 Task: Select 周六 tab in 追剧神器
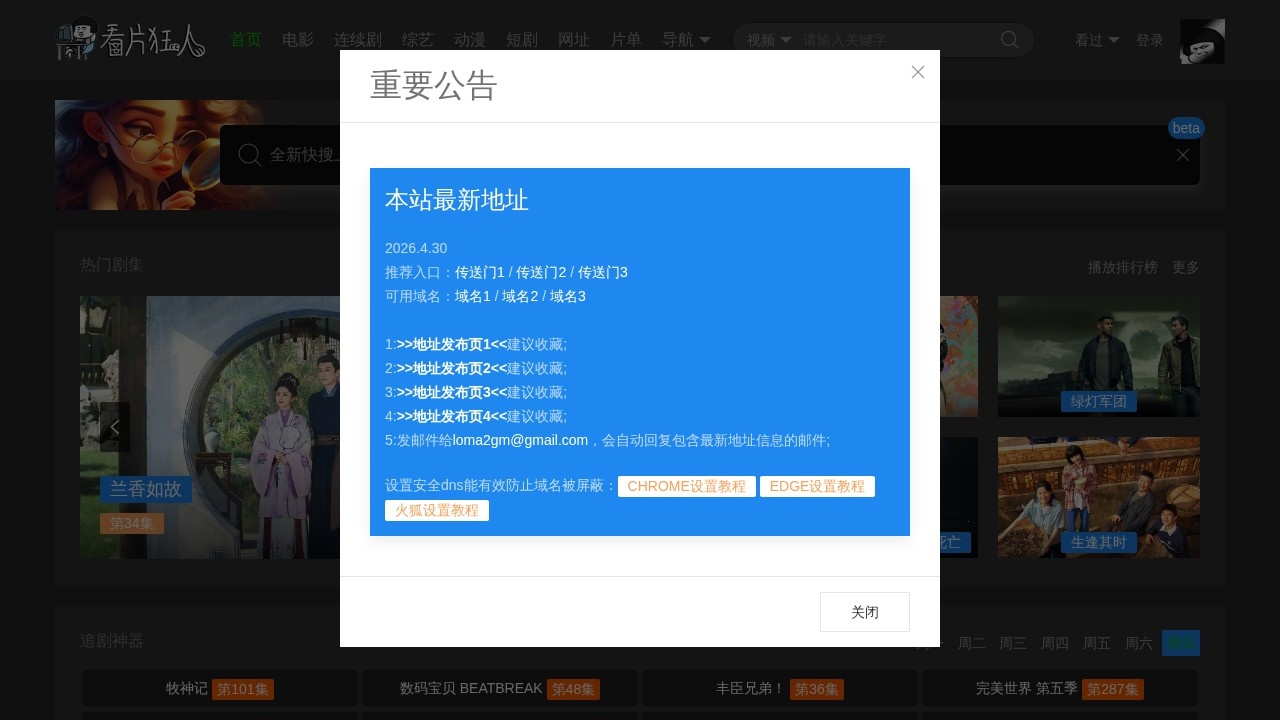(x=1139, y=643)
